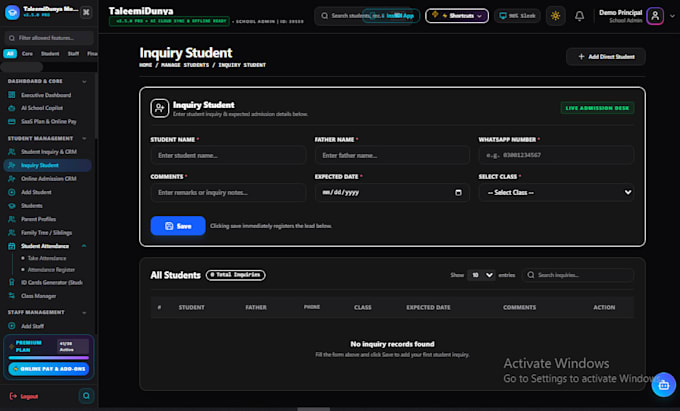Click the Expected Date field
Viewport: 680px width, 411px height.
(x=392, y=192)
